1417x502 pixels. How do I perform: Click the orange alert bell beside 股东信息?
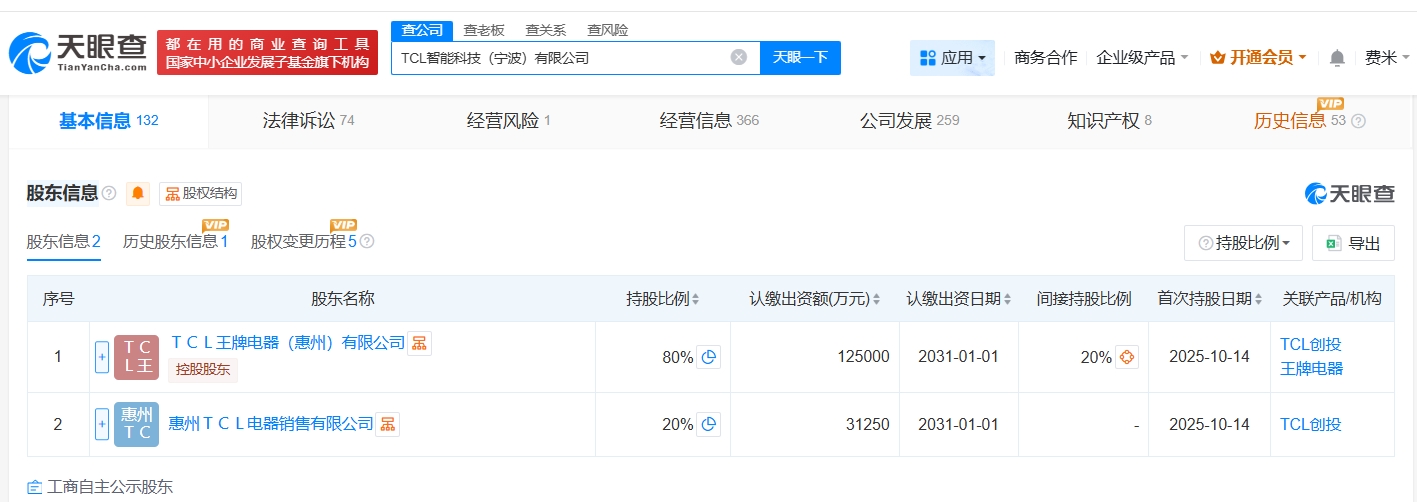click(138, 193)
